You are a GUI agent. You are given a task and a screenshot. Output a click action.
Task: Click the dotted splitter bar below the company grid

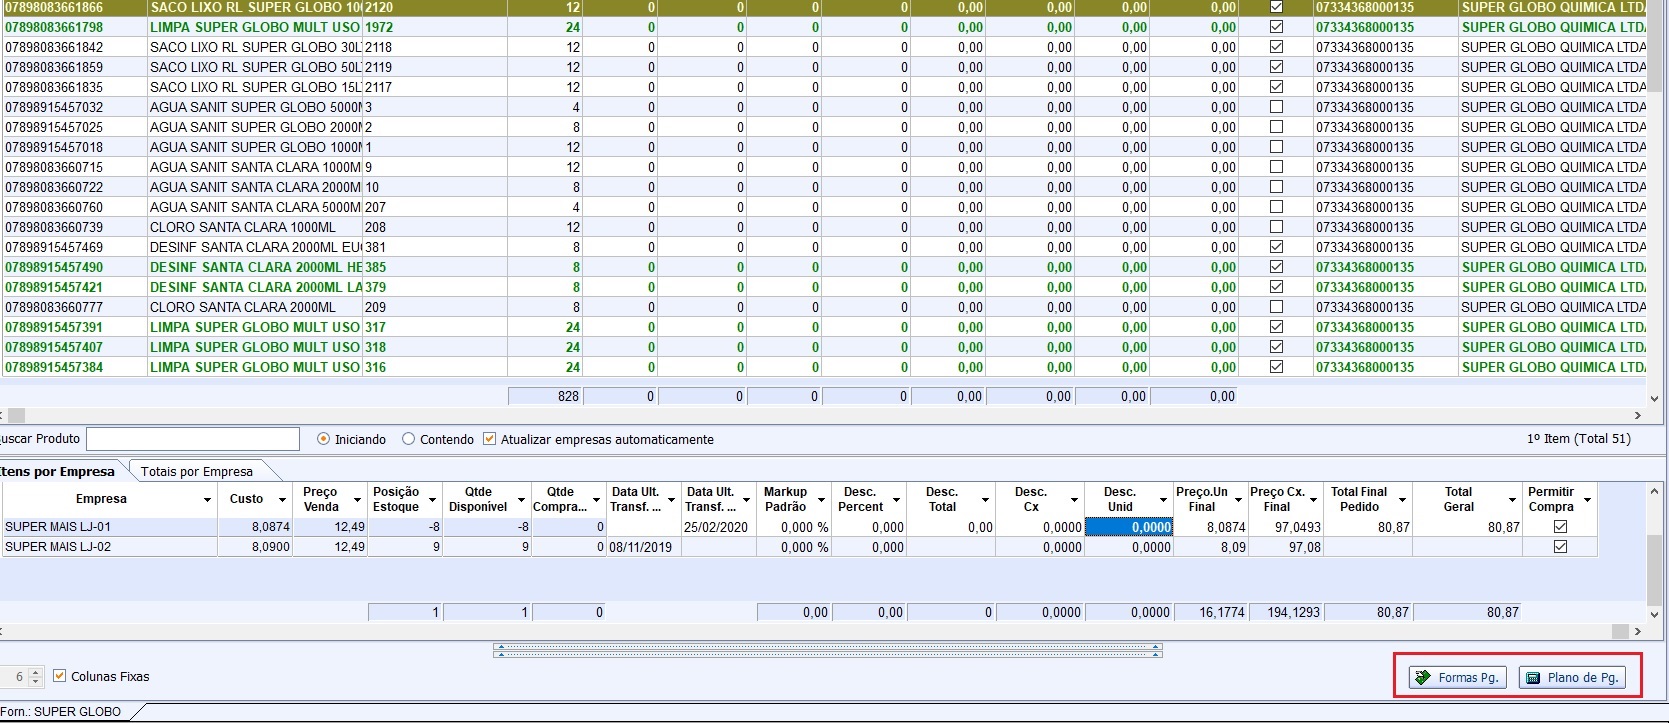[x=828, y=650]
